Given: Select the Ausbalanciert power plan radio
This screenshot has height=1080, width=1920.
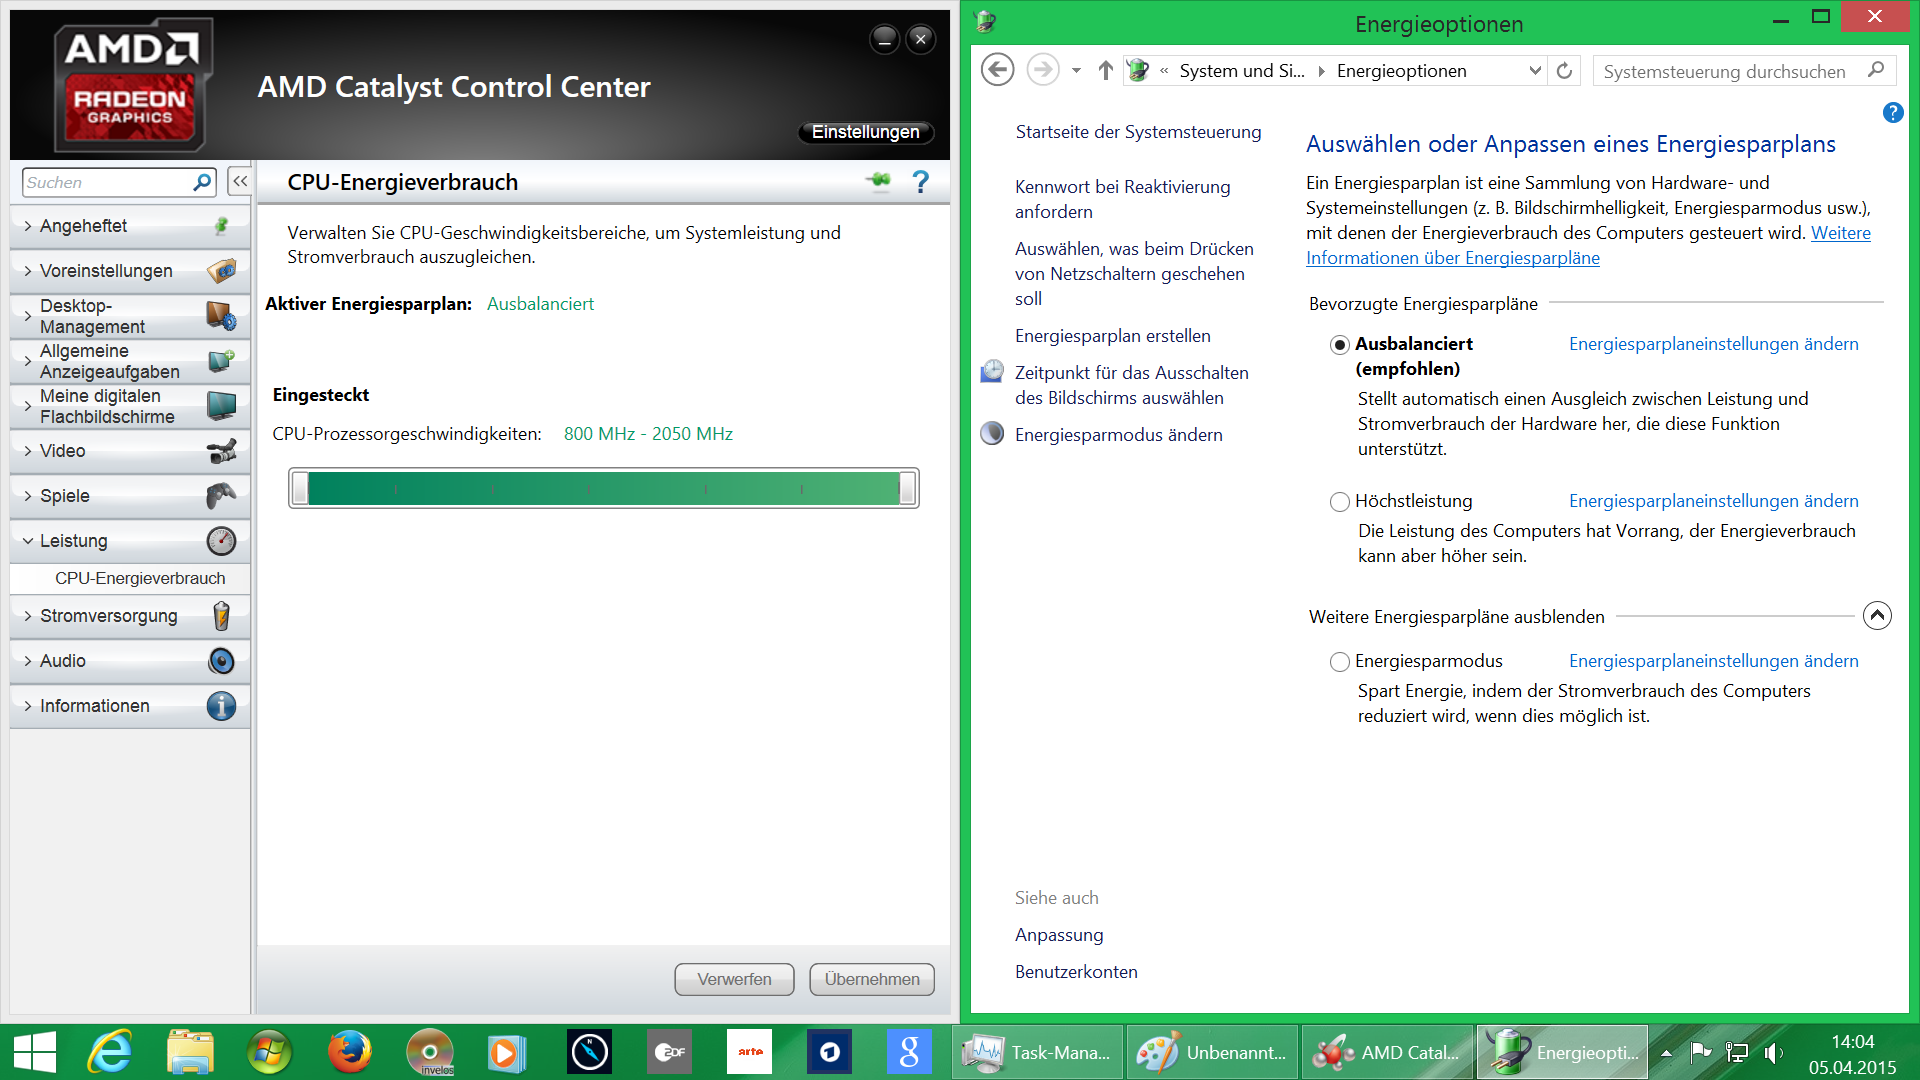Looking at the screenshot, I should pyautogui.click(x=1339, y=345).
